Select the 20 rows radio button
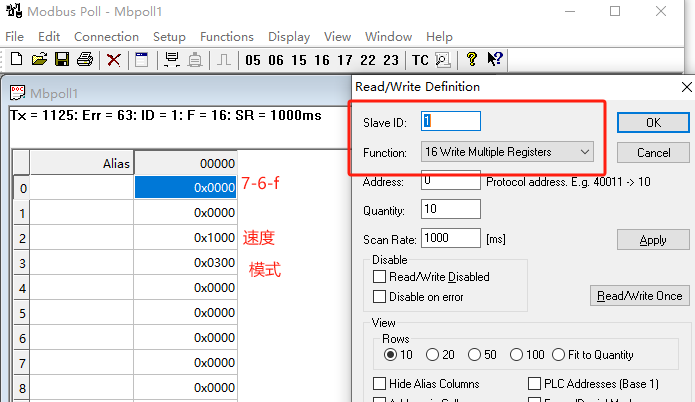695x402 pixels. tap(432, 355)
